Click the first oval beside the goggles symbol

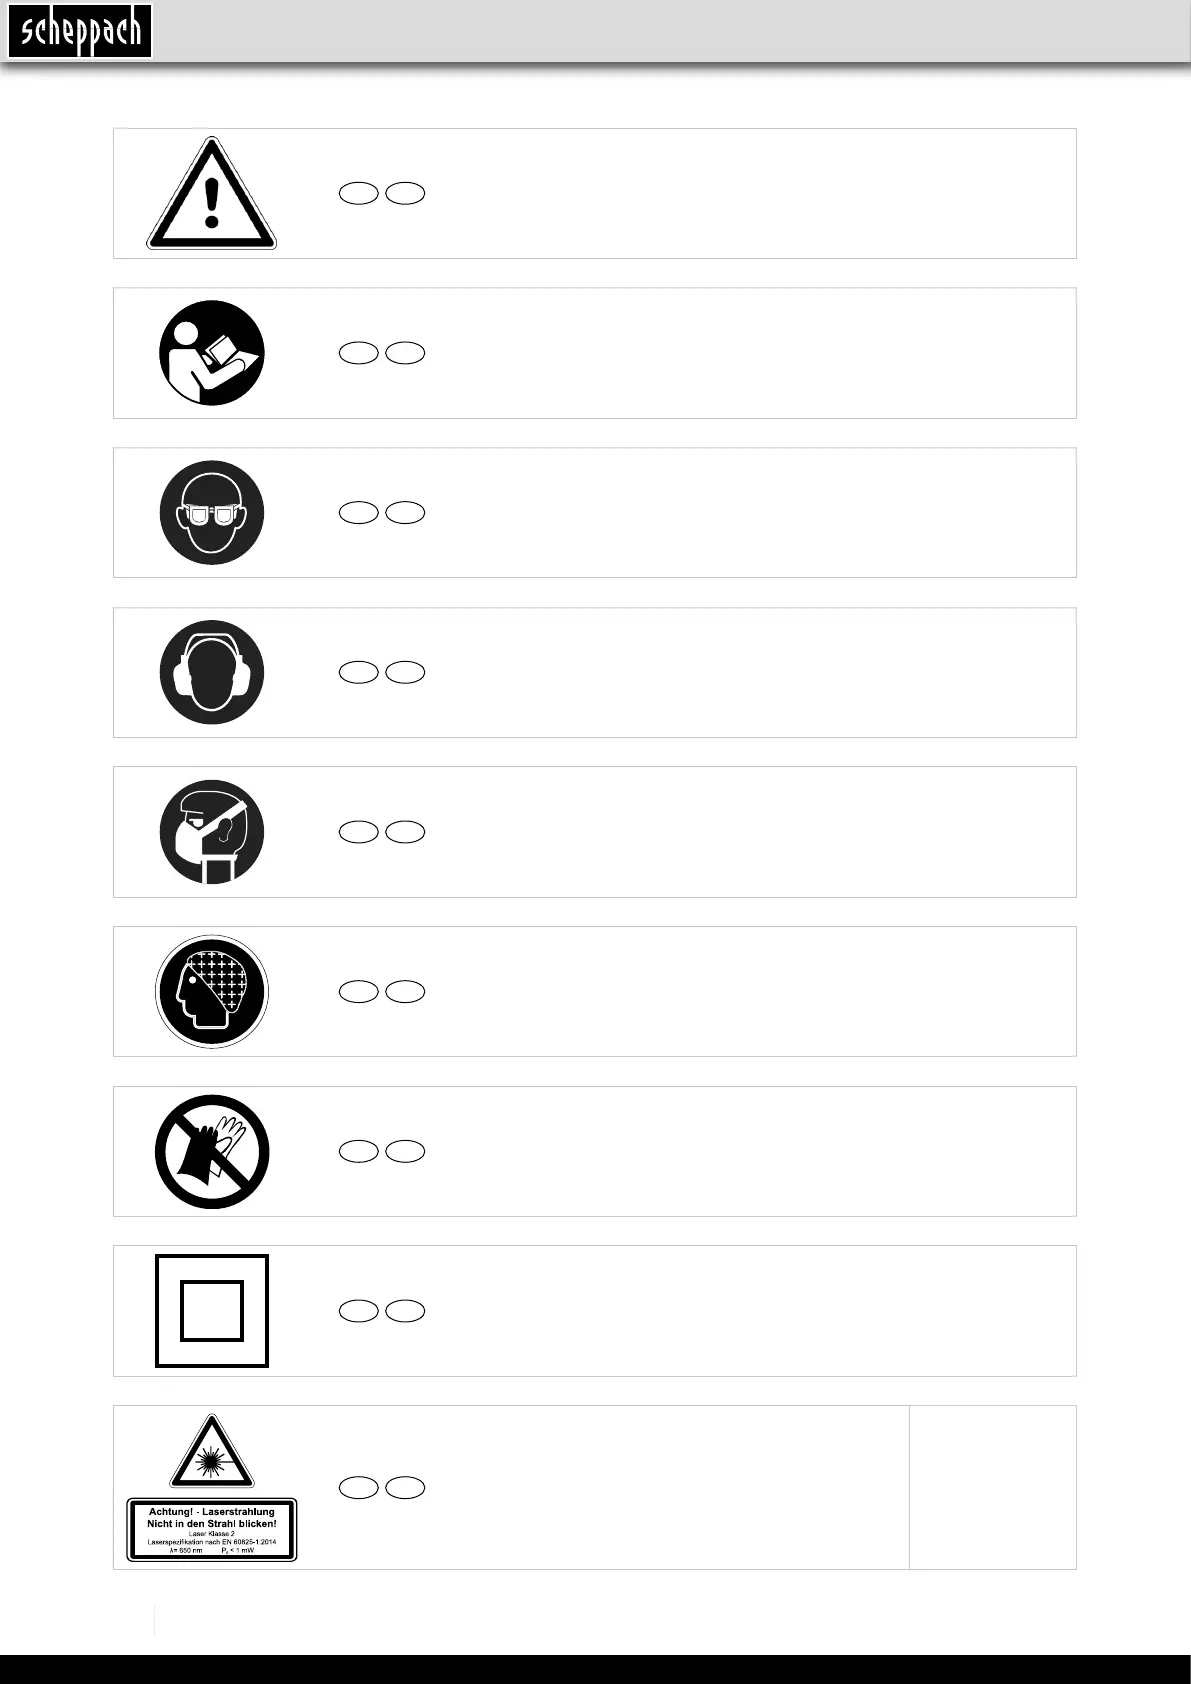click(358, 513)
